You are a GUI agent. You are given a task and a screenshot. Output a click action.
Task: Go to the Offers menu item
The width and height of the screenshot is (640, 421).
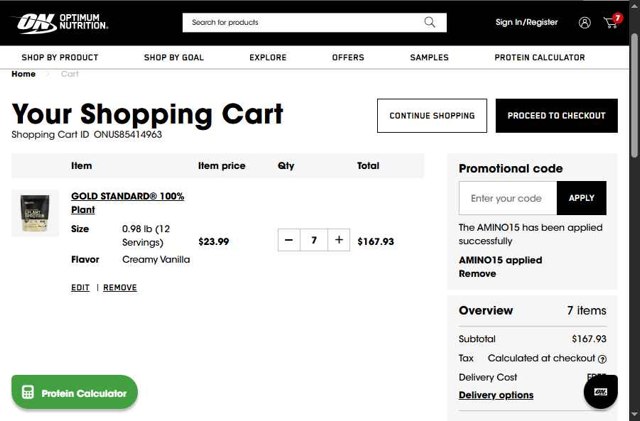348,58
